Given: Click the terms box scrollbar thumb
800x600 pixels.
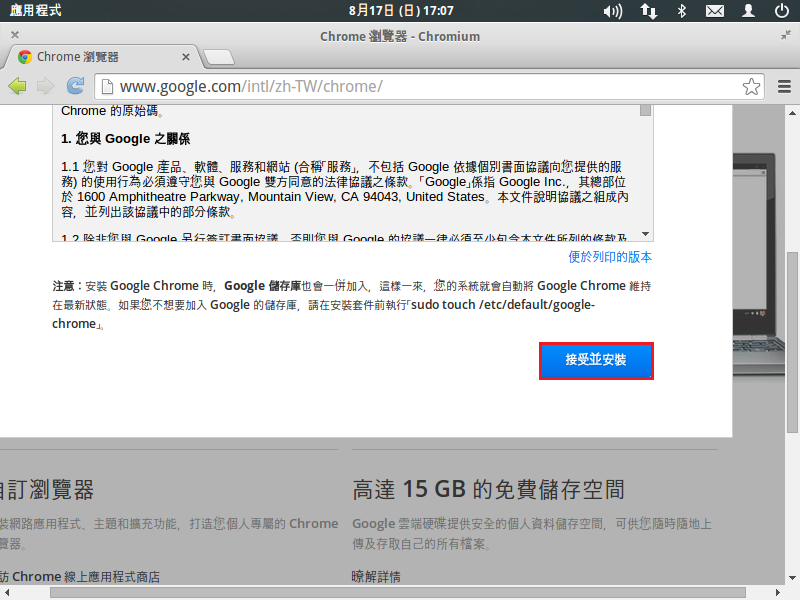Looking at the screenshot, I should coord(645,110).
